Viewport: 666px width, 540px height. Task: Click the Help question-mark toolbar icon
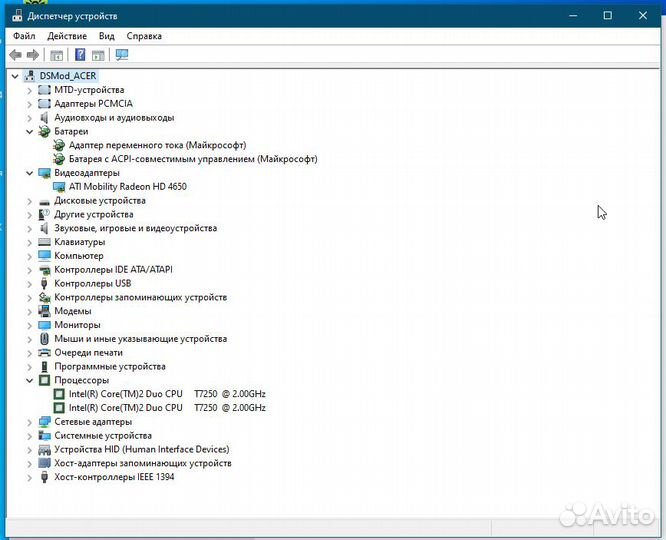(x=80, y=55)
